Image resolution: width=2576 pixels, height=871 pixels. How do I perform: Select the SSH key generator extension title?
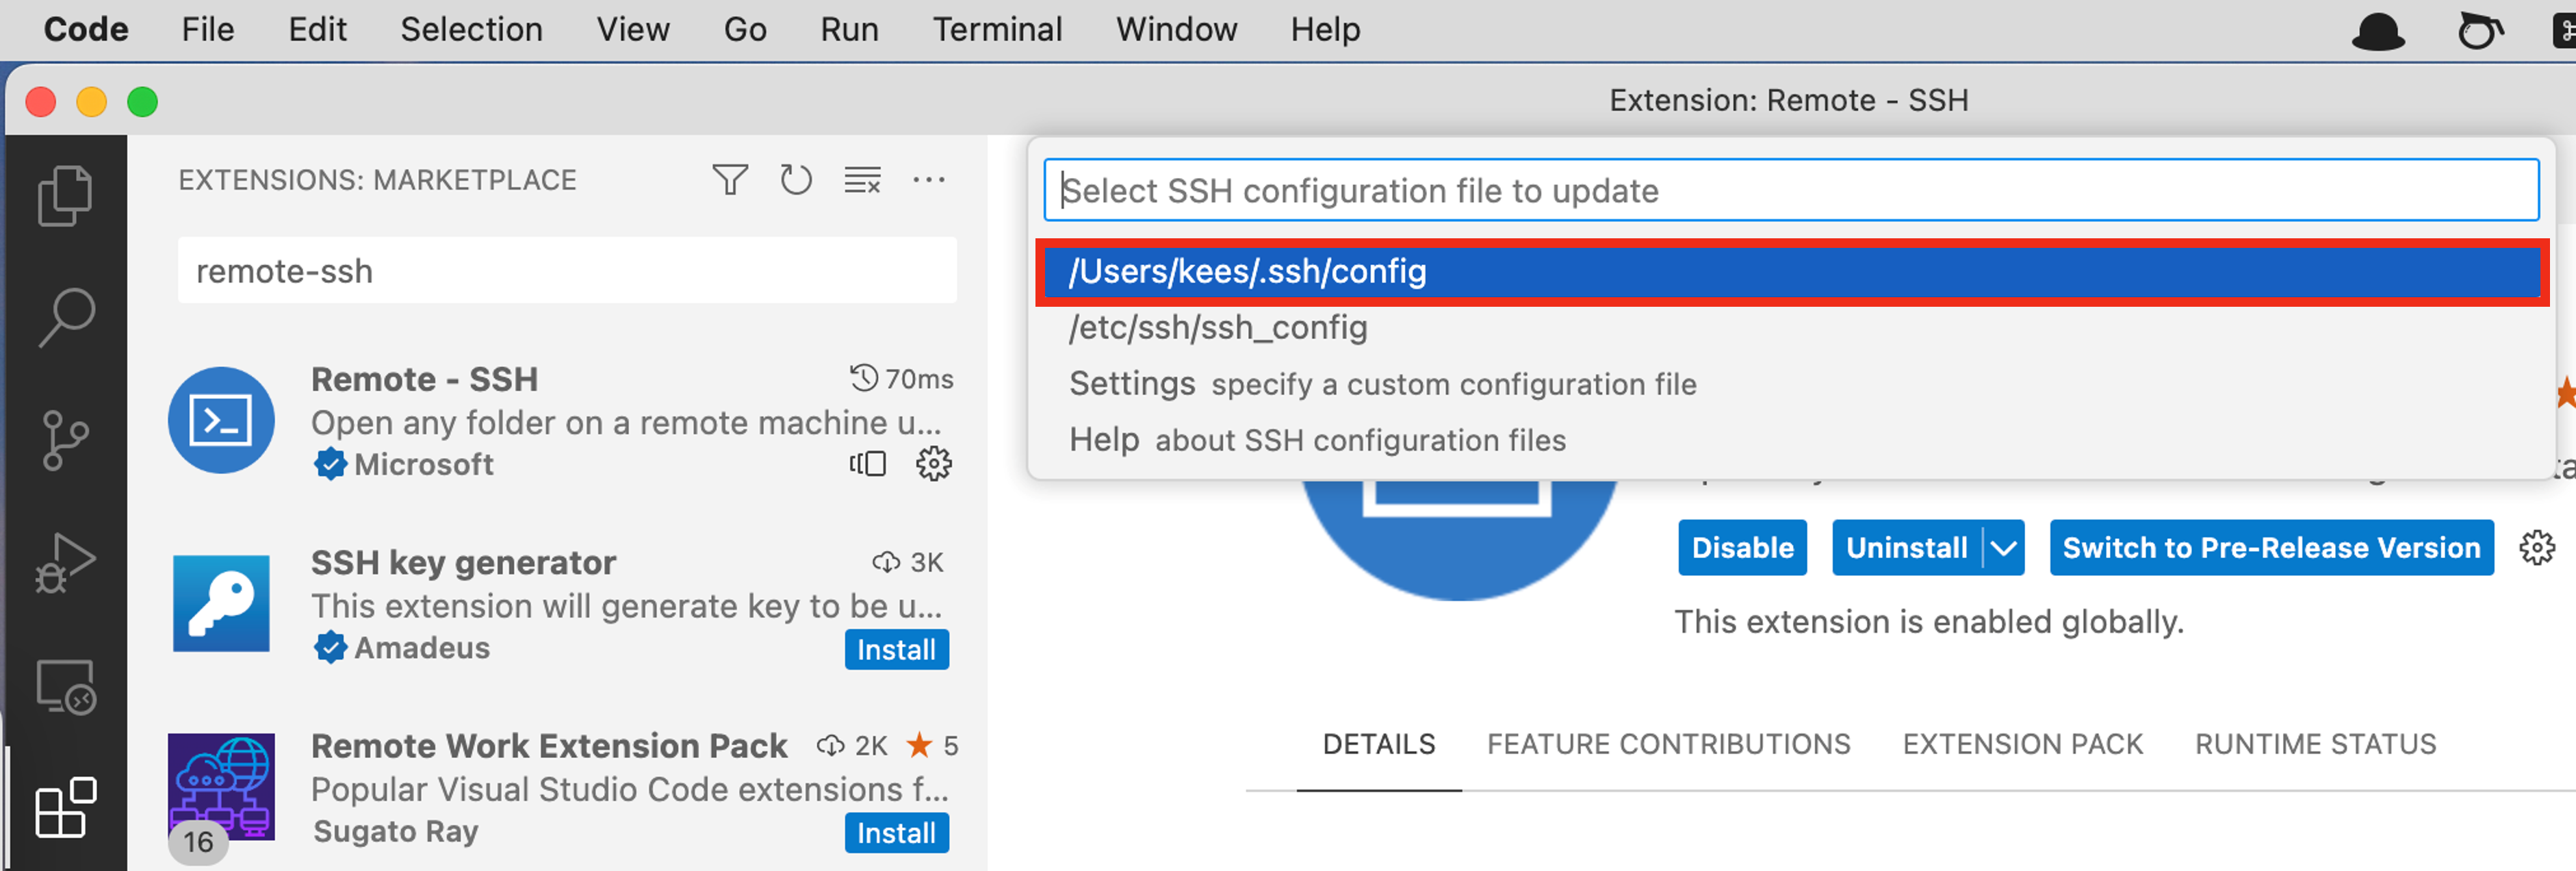[x=463, y=563]
